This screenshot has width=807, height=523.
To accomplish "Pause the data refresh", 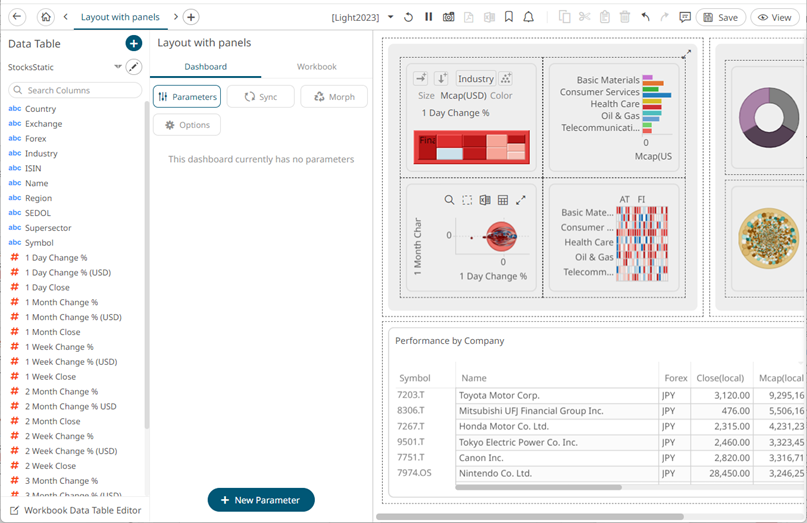I will (428, 17).
